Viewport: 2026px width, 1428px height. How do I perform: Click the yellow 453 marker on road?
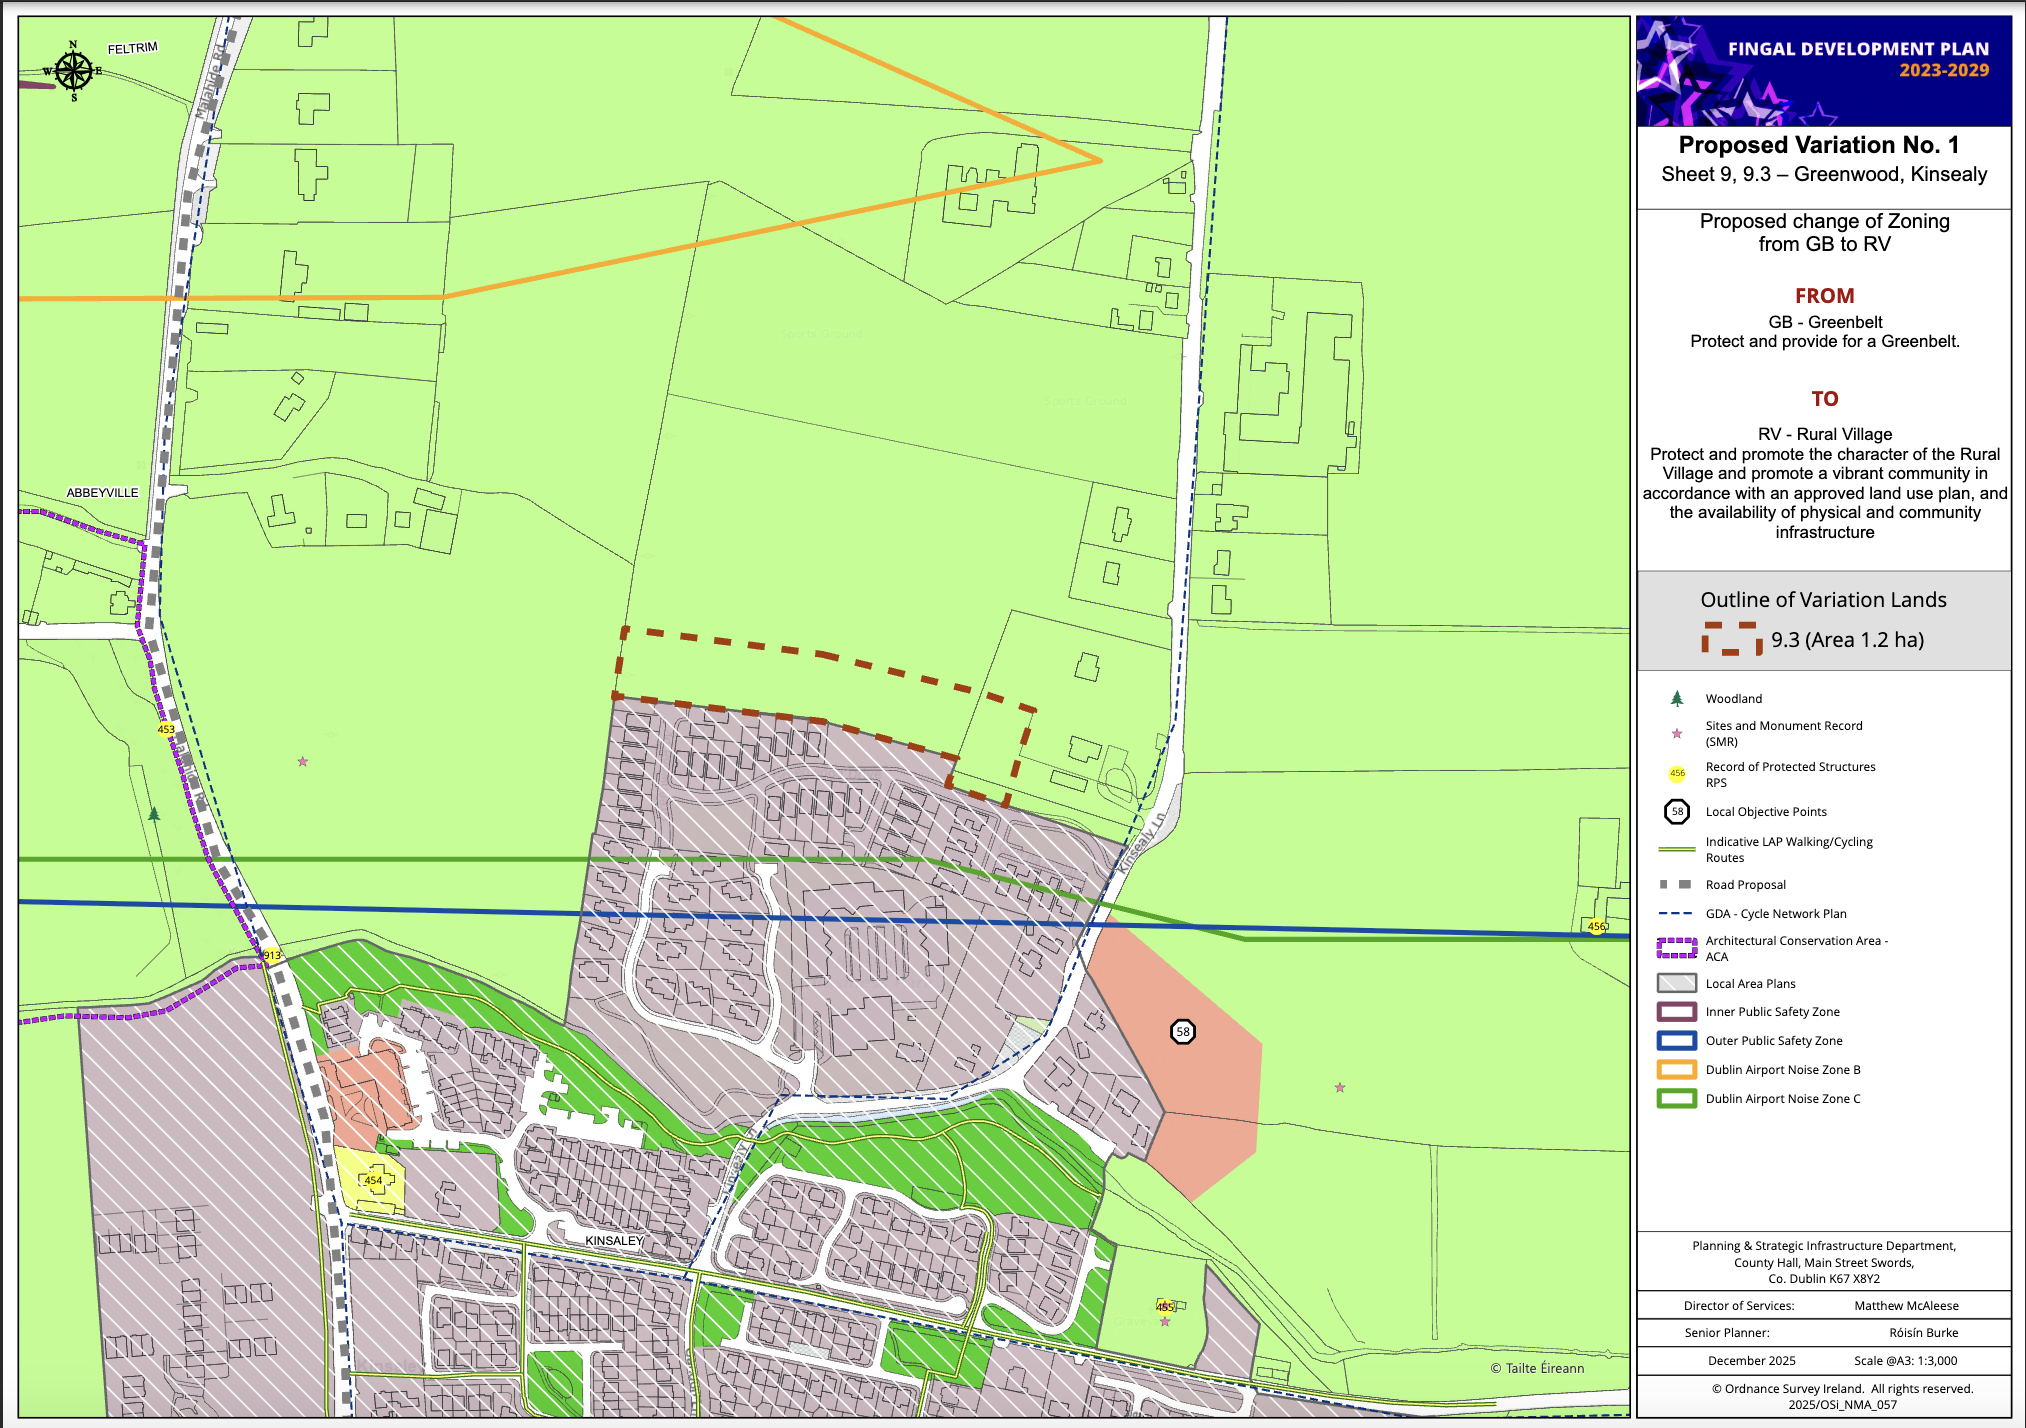[x=166, y=729]
